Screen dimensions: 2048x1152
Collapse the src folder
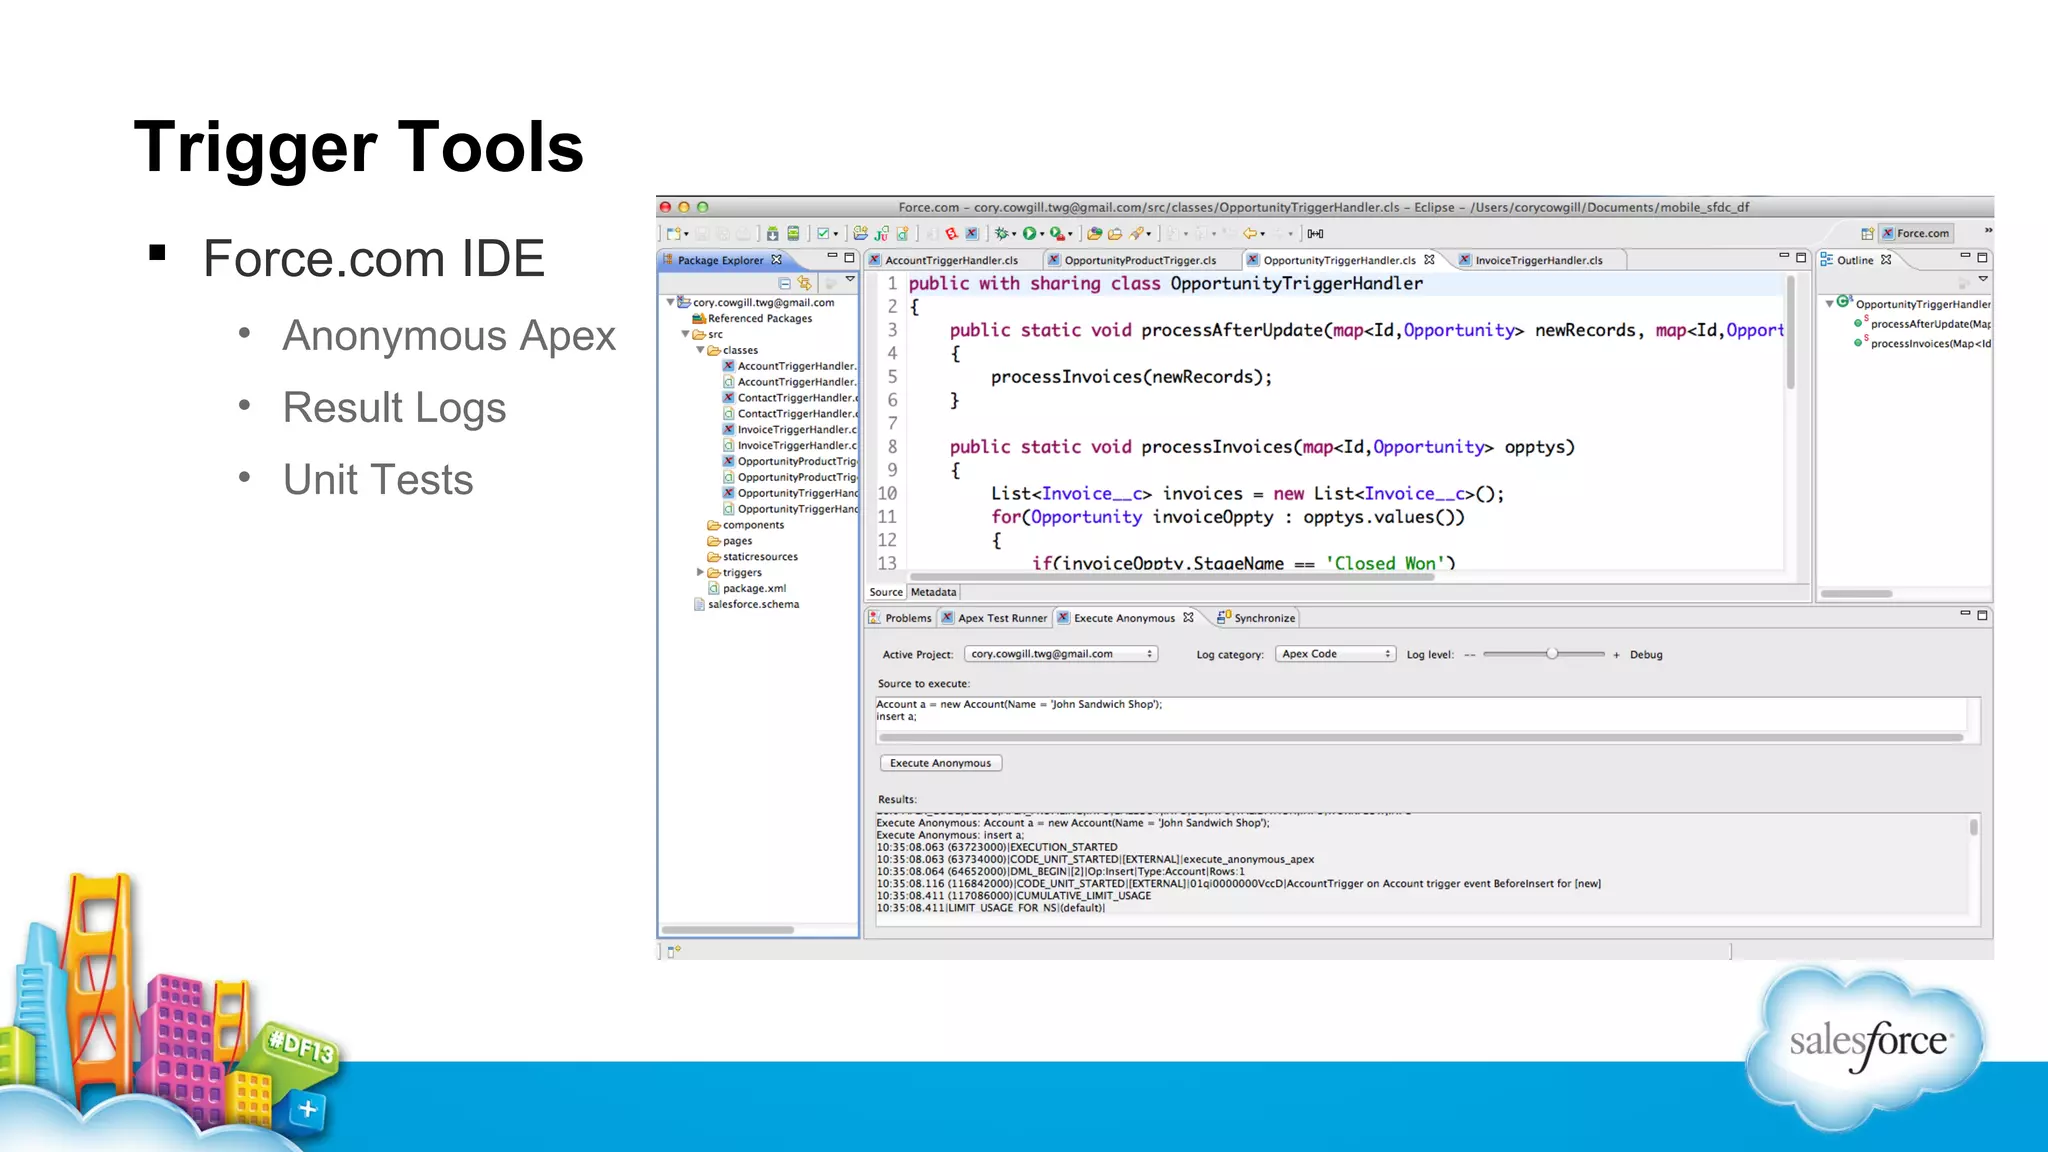[x=686, y=334]
